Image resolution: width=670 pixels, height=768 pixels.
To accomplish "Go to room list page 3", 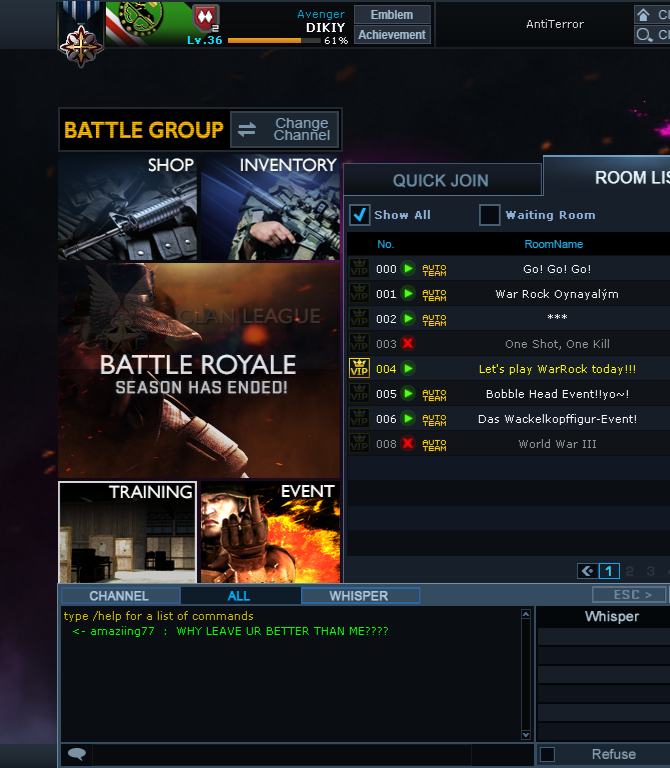I will pyautogui.click(x=650, y=571).
